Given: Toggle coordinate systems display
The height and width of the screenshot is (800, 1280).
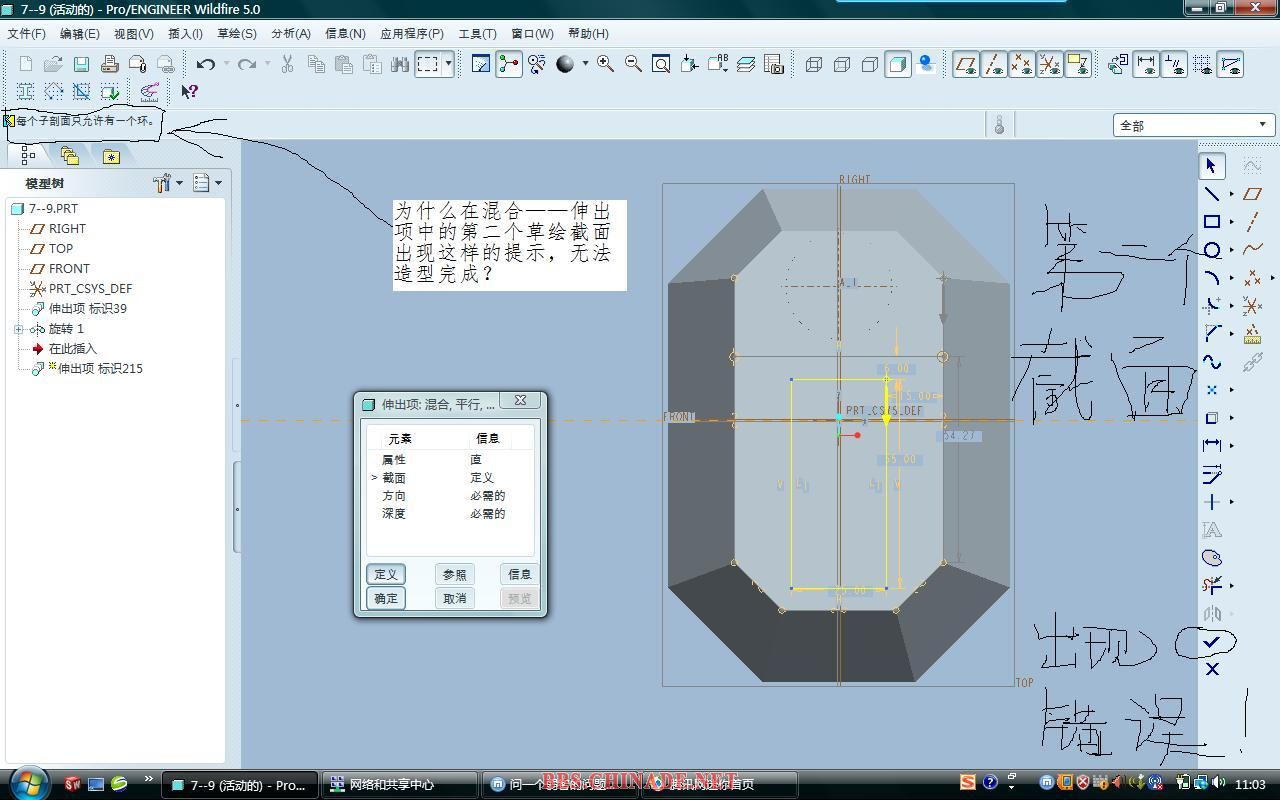Looking at the screenshot, I should point(1050,64).
